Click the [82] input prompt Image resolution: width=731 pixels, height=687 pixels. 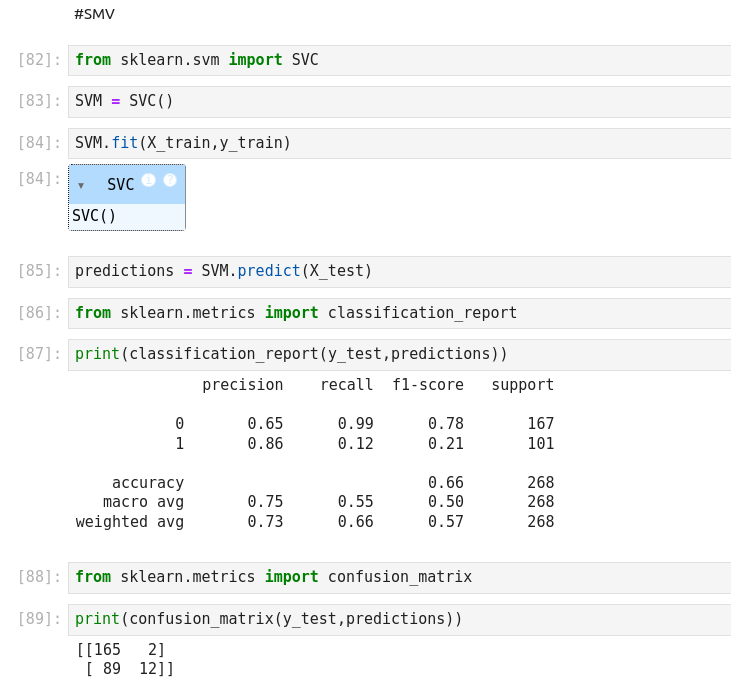(x=39, y=60)
